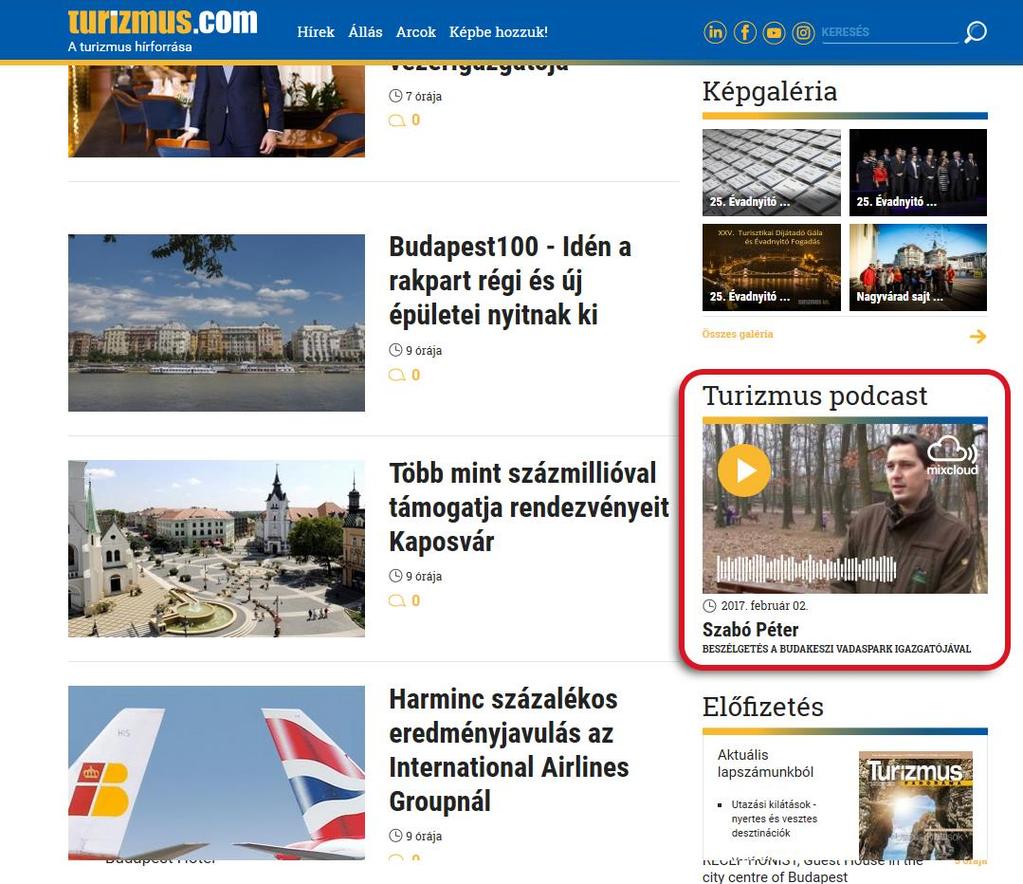Click the arrow next to Összes galéria
The height and width of the screenshot is (884, 1023).
click(x=977, y=337)
